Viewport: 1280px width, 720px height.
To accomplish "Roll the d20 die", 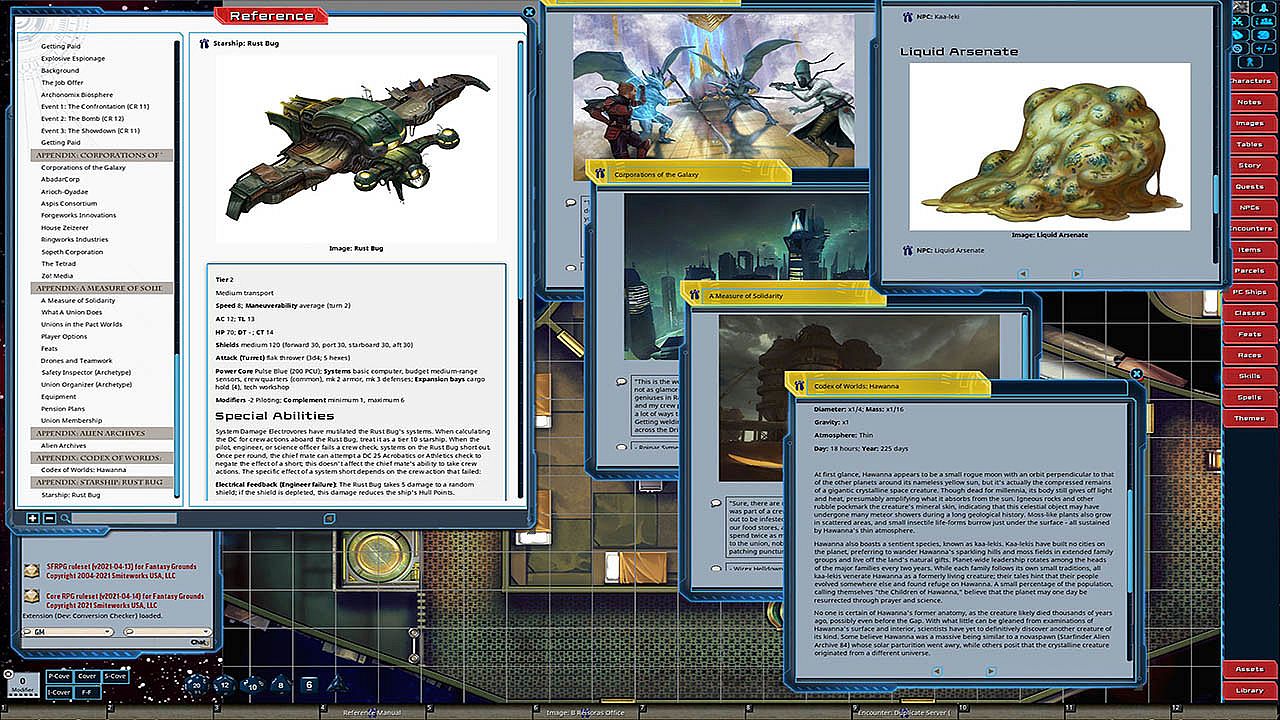I will pos(197,685).
